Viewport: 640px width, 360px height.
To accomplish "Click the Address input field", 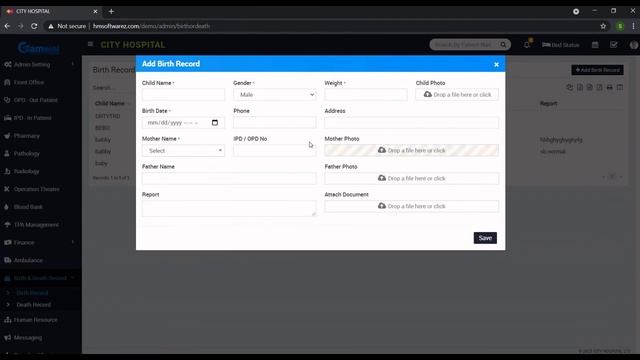I will coord(411,122).
